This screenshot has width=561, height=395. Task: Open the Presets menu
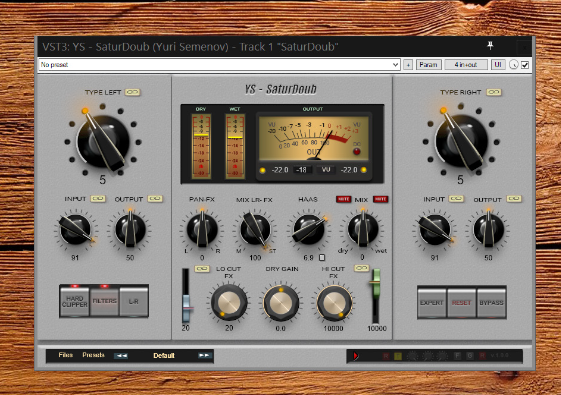click(93, 355)
